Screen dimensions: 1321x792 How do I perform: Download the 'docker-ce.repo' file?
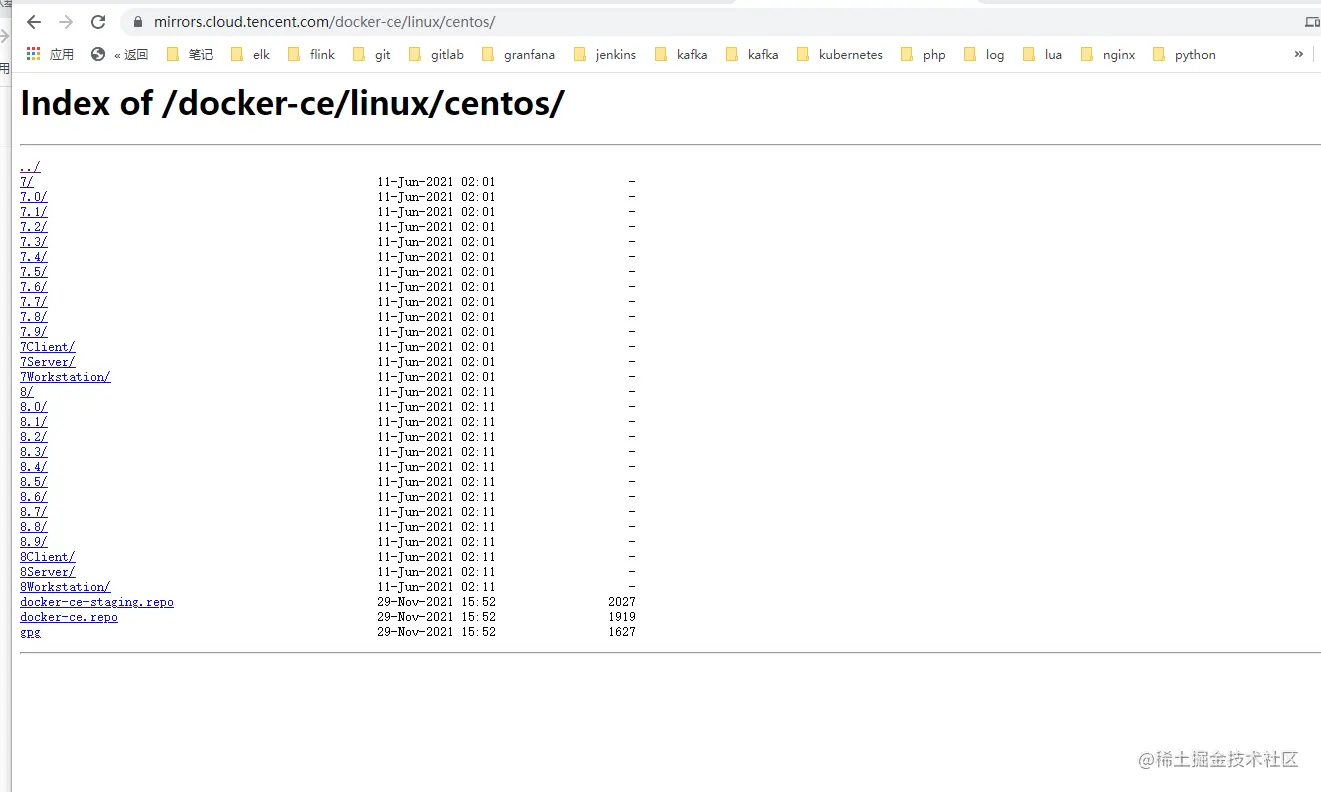point(69,617)
